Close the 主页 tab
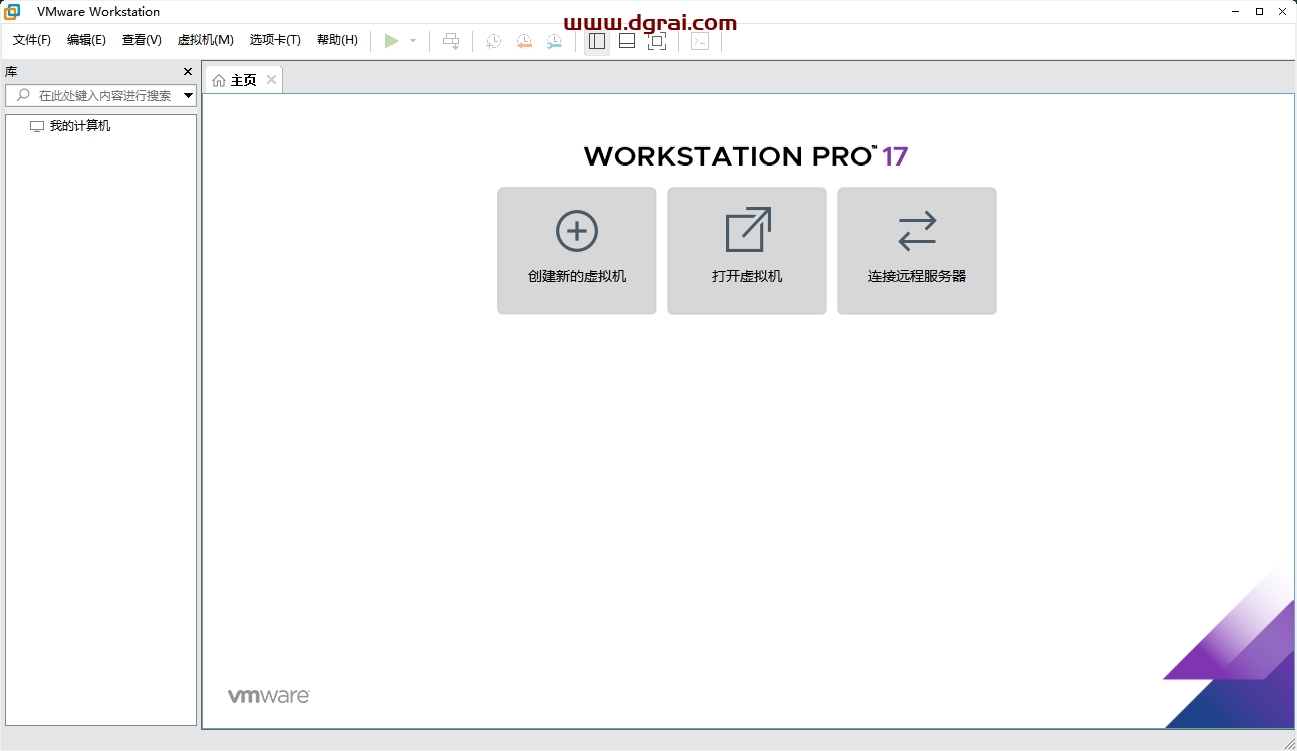 coord(271,80)
